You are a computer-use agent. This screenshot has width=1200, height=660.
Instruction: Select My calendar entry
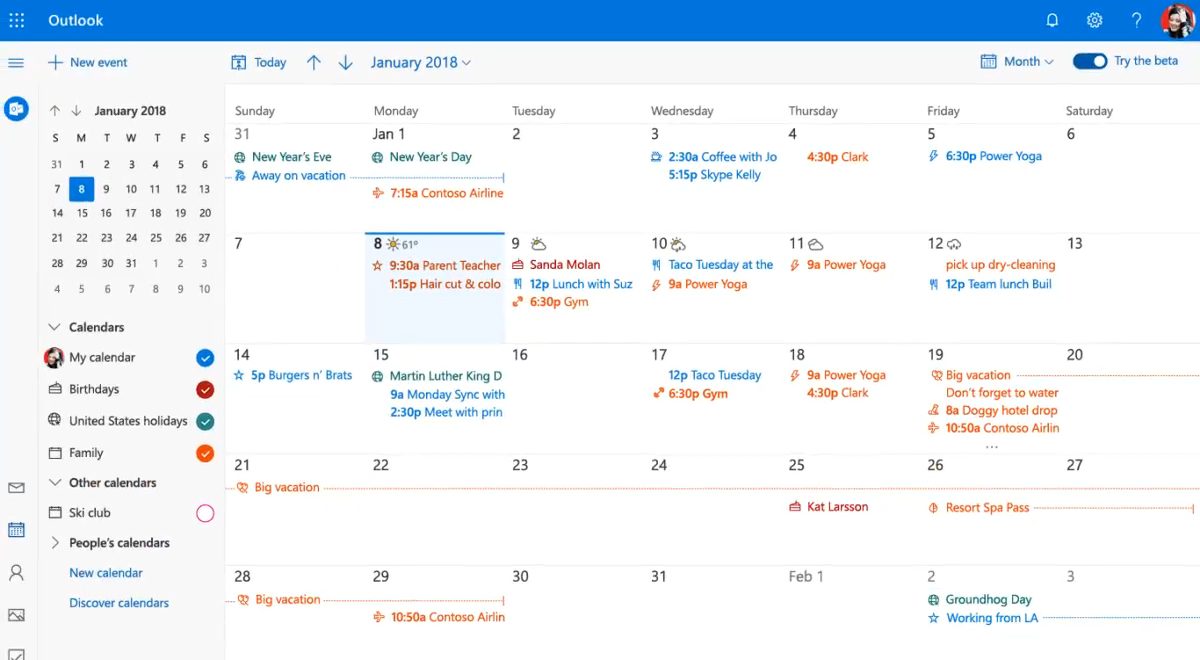tap(102, 358)
